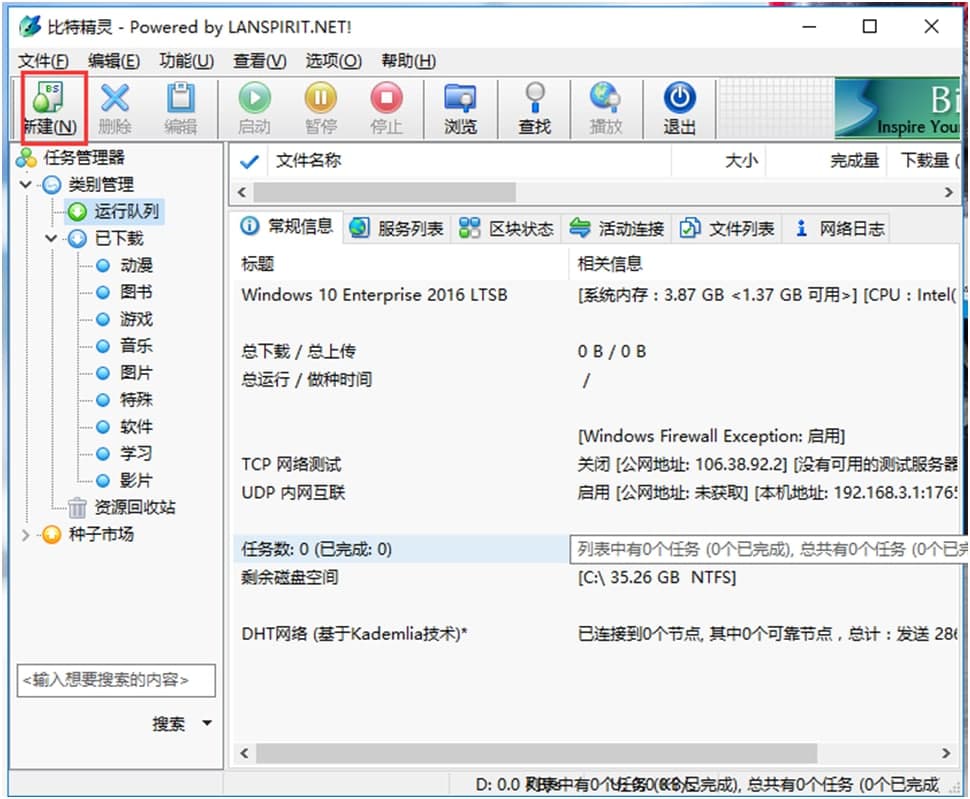This screenshot has height=799, width=970.
Task: Click the search input field
Action: point(115,681)
